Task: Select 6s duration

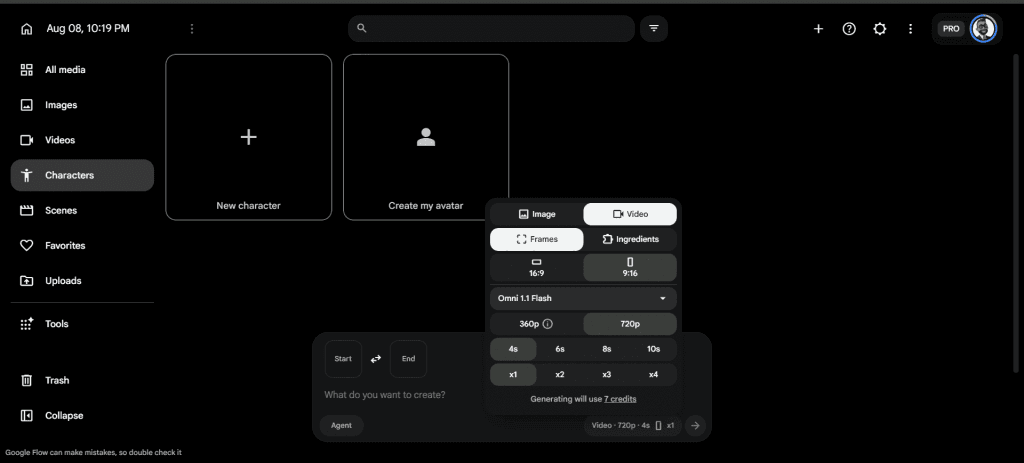Action: pyautogui.click(x=560, y=349)
